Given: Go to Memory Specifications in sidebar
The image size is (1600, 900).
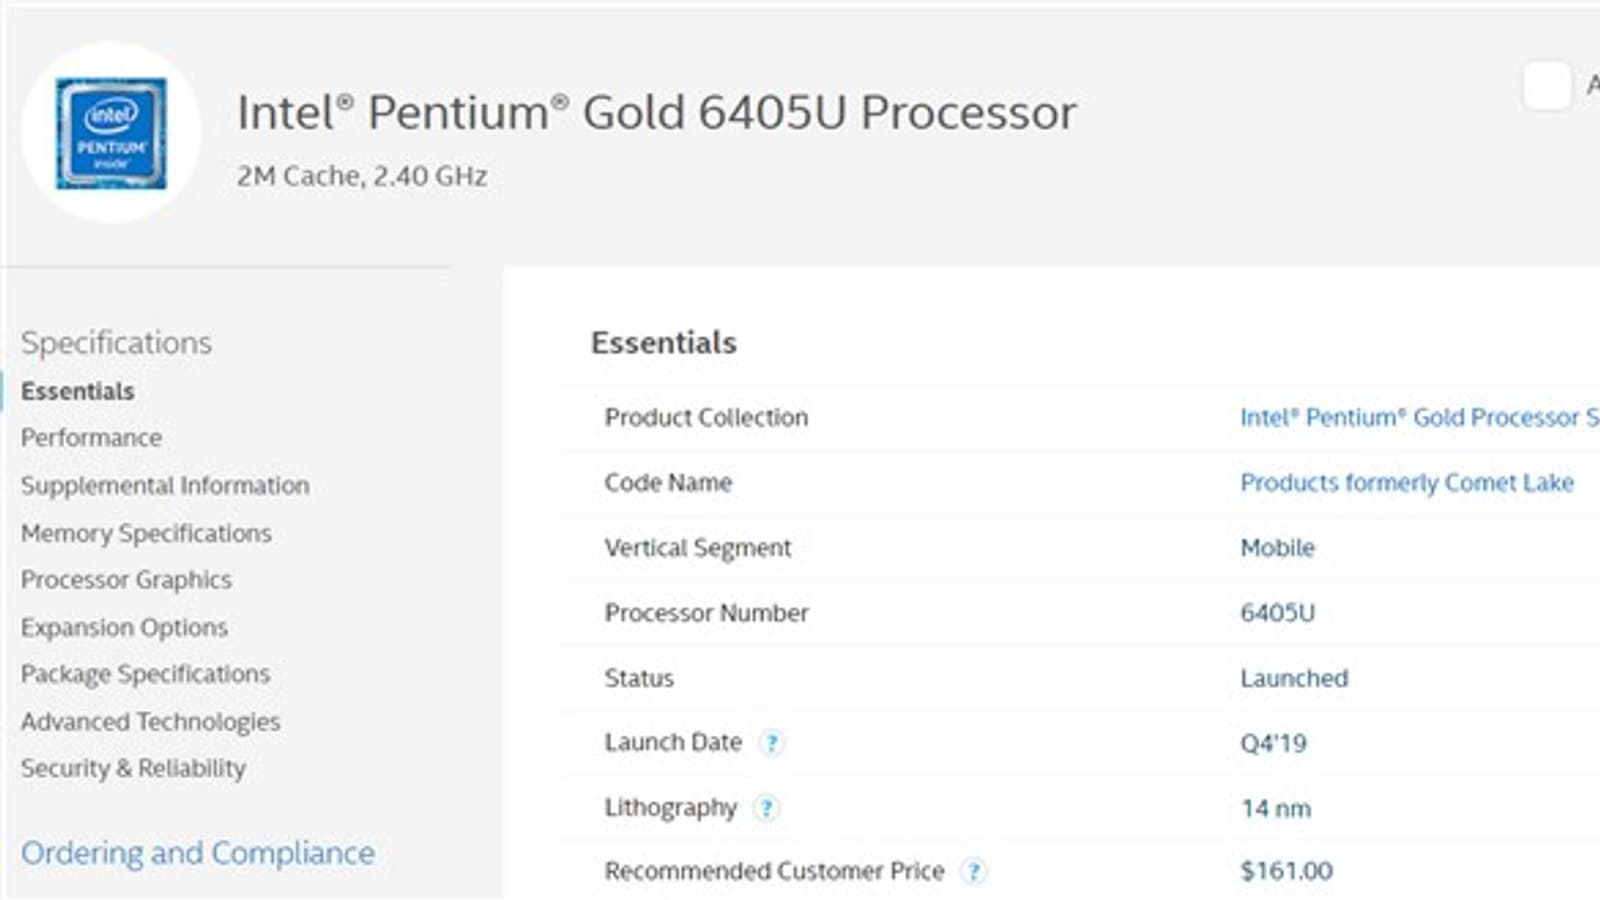Looking at the screenshot, I should click(146, 533).
